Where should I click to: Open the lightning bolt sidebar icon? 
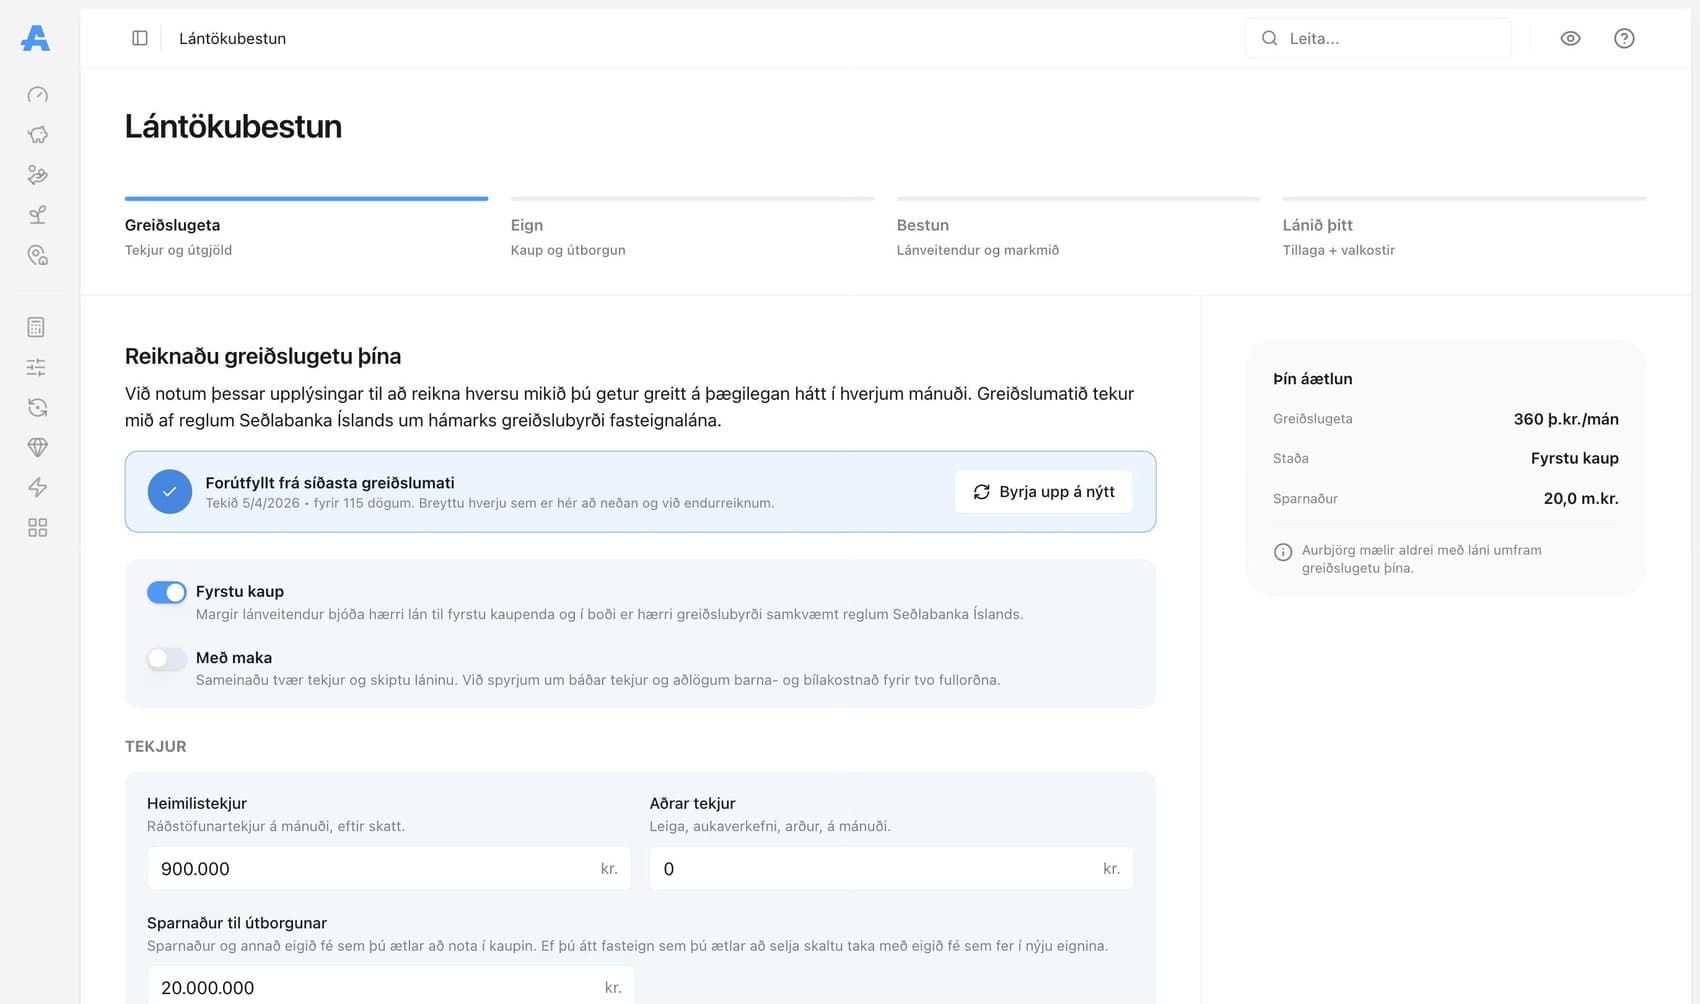37,487
